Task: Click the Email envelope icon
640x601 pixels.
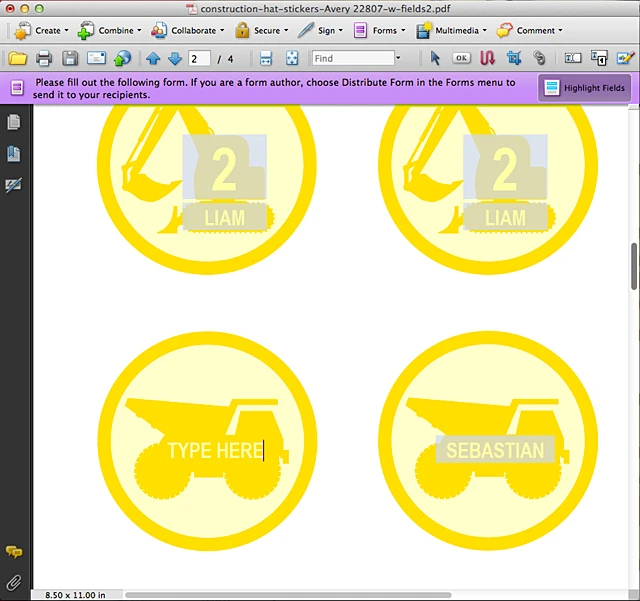Action: [96, 58]
